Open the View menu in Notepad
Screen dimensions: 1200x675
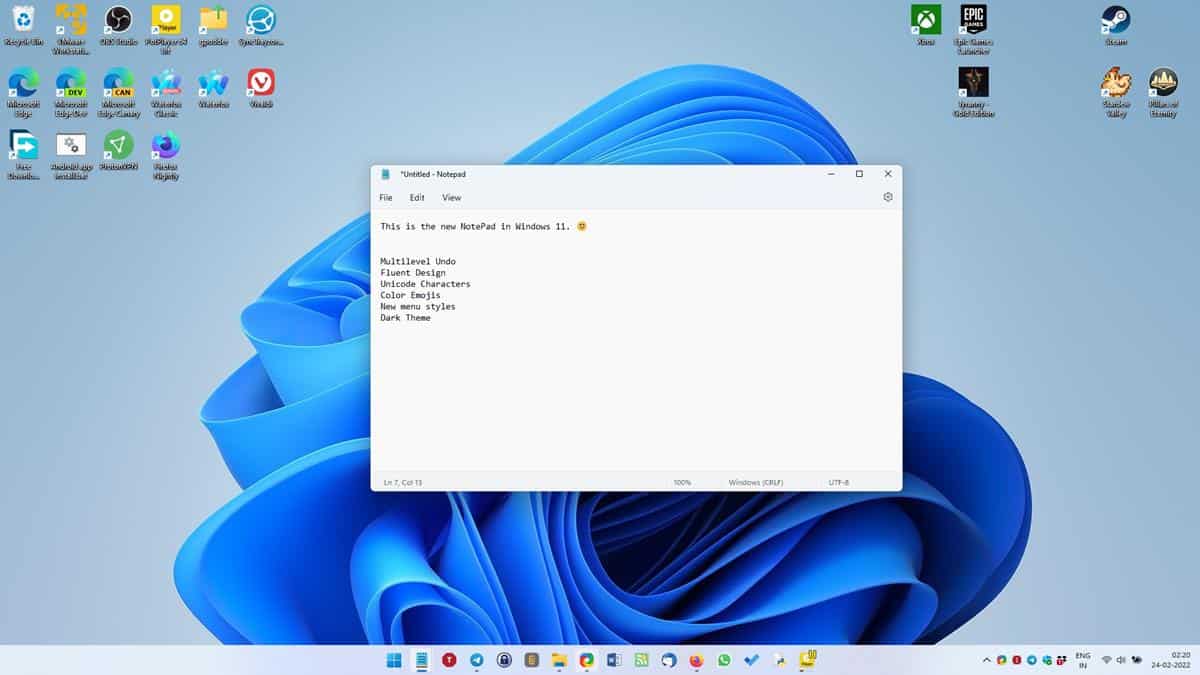click(x=451, y=198)
